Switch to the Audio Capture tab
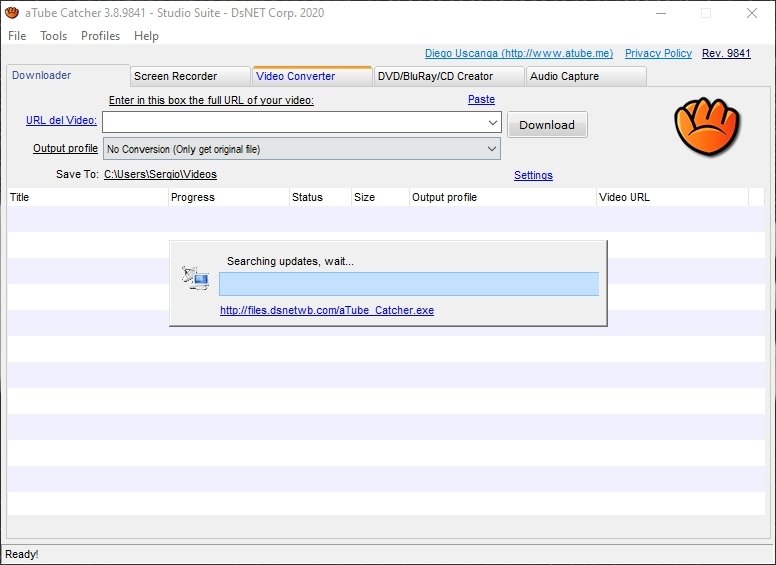Screen dimensions: 776x565 click(x=586, y=76)
